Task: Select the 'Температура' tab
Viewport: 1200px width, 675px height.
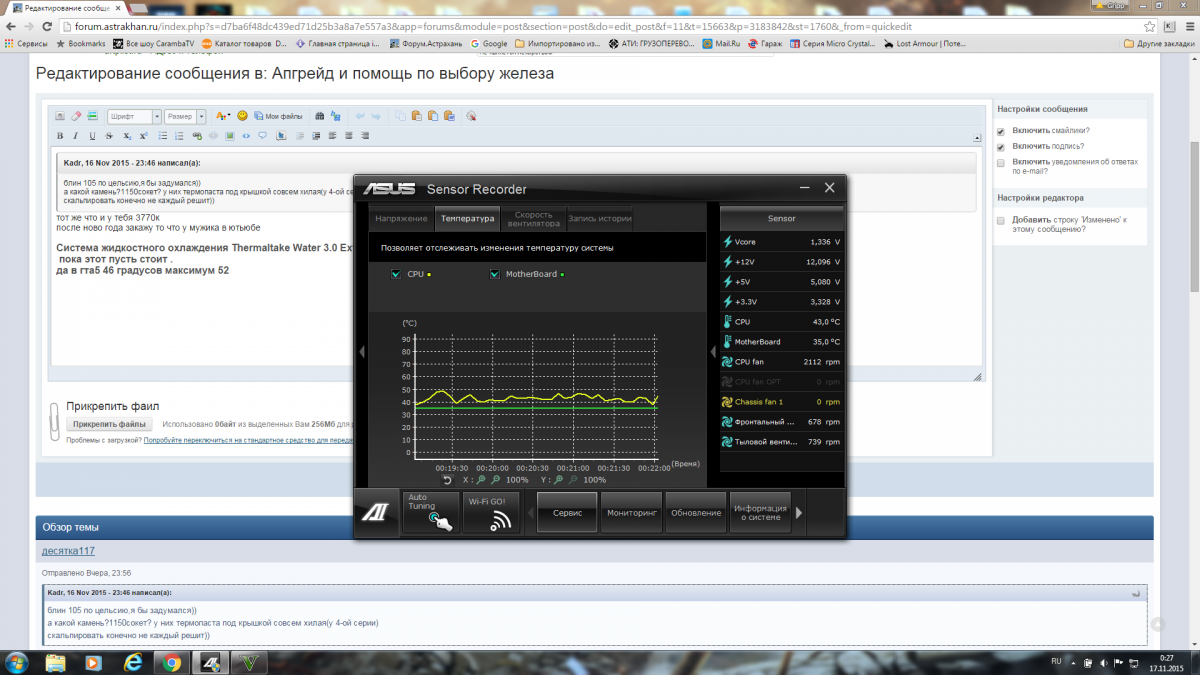Action: 467,218
